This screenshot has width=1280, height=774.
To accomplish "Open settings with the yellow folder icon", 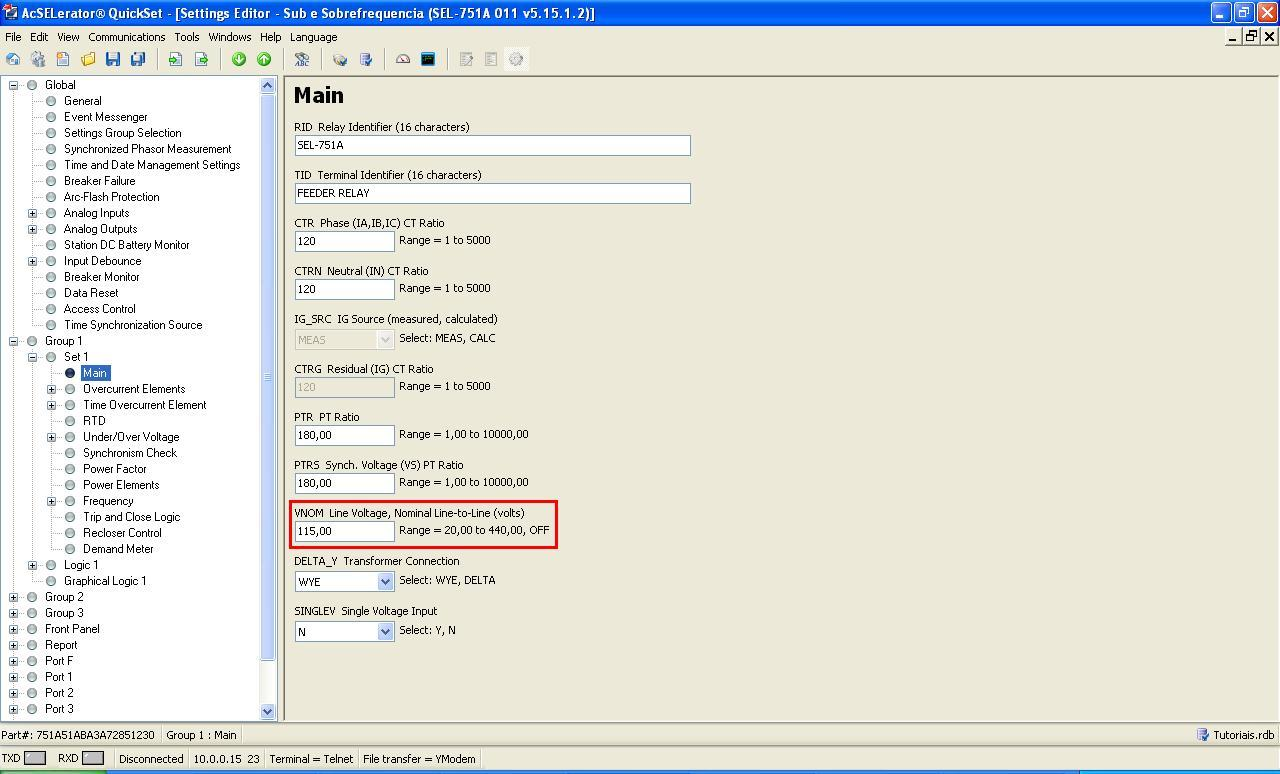I will point(88,59).
